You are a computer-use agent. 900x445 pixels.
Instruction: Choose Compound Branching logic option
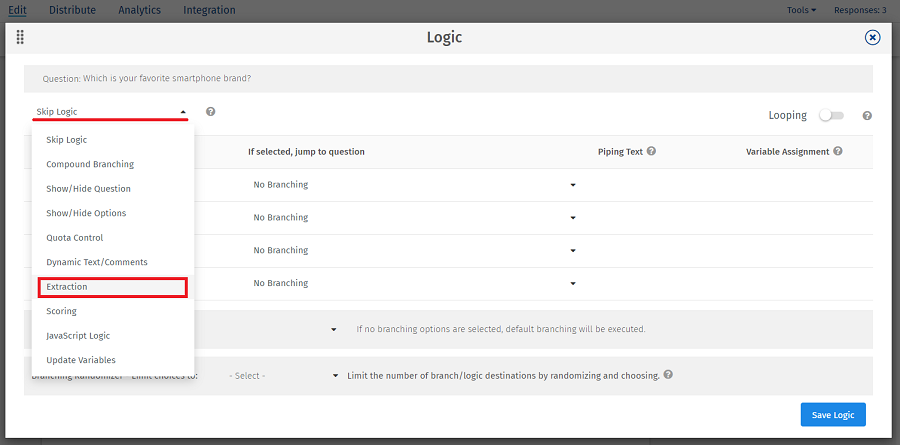(90, 164)
